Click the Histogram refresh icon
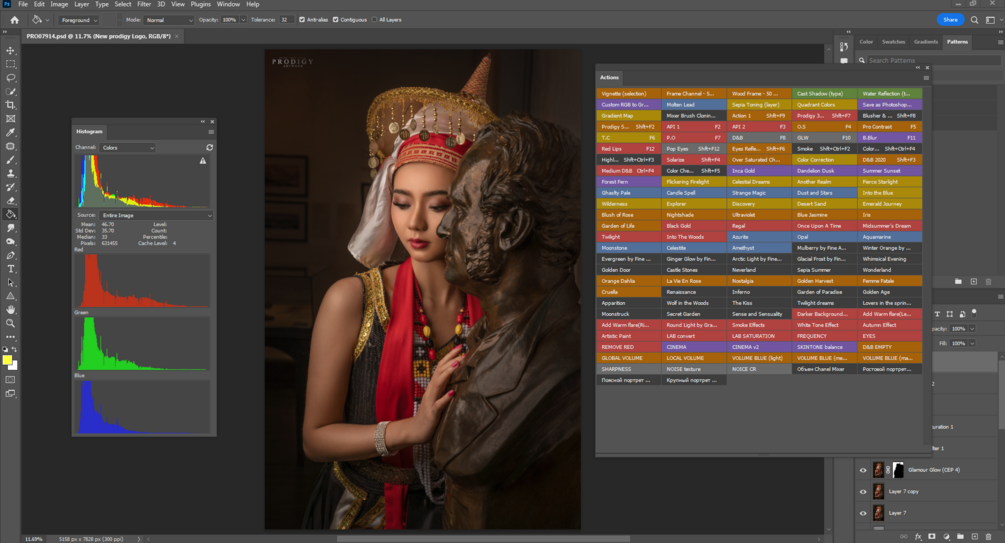 coord(209,147)
